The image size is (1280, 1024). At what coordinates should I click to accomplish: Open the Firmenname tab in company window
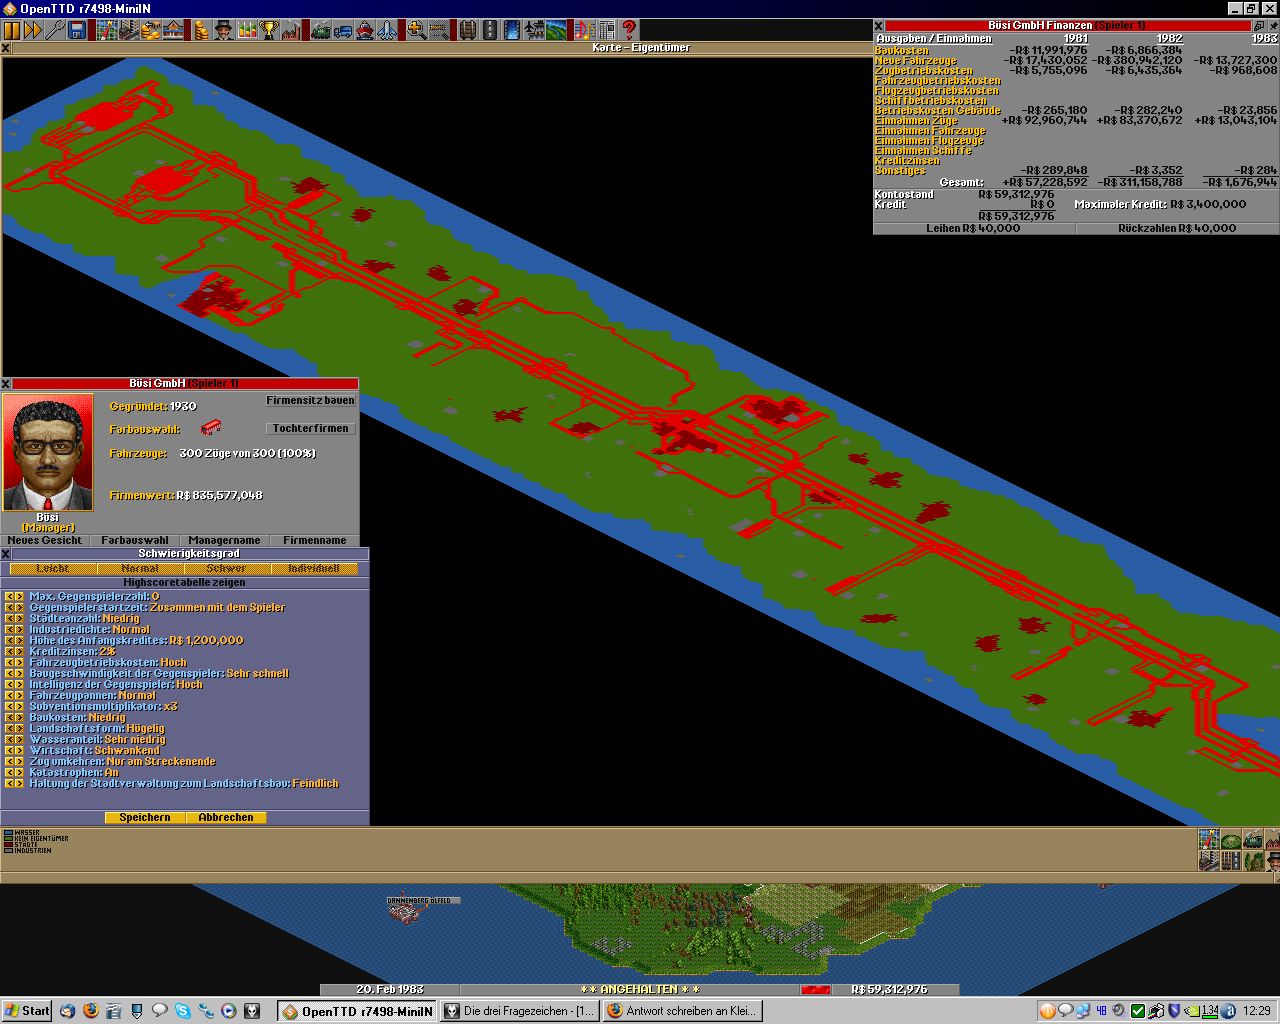[314, 540]
